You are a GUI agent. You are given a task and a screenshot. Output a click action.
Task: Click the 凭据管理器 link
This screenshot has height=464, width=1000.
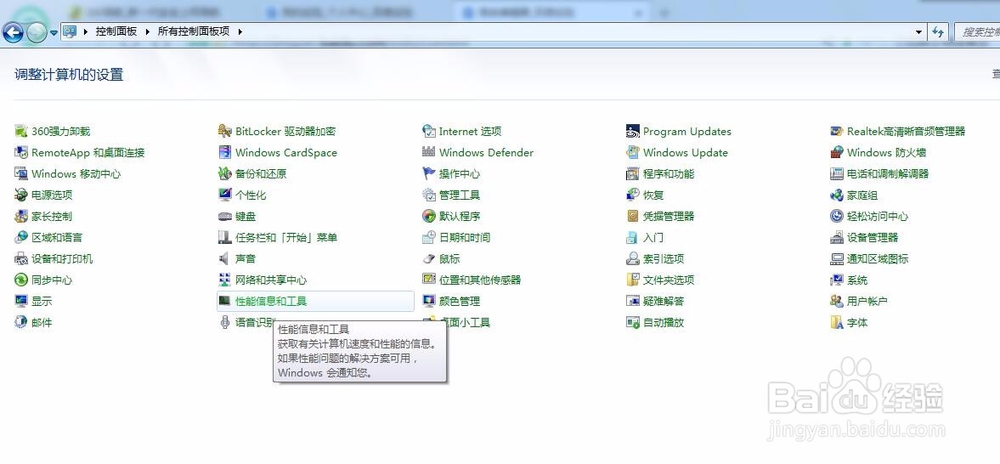[668, 216]
